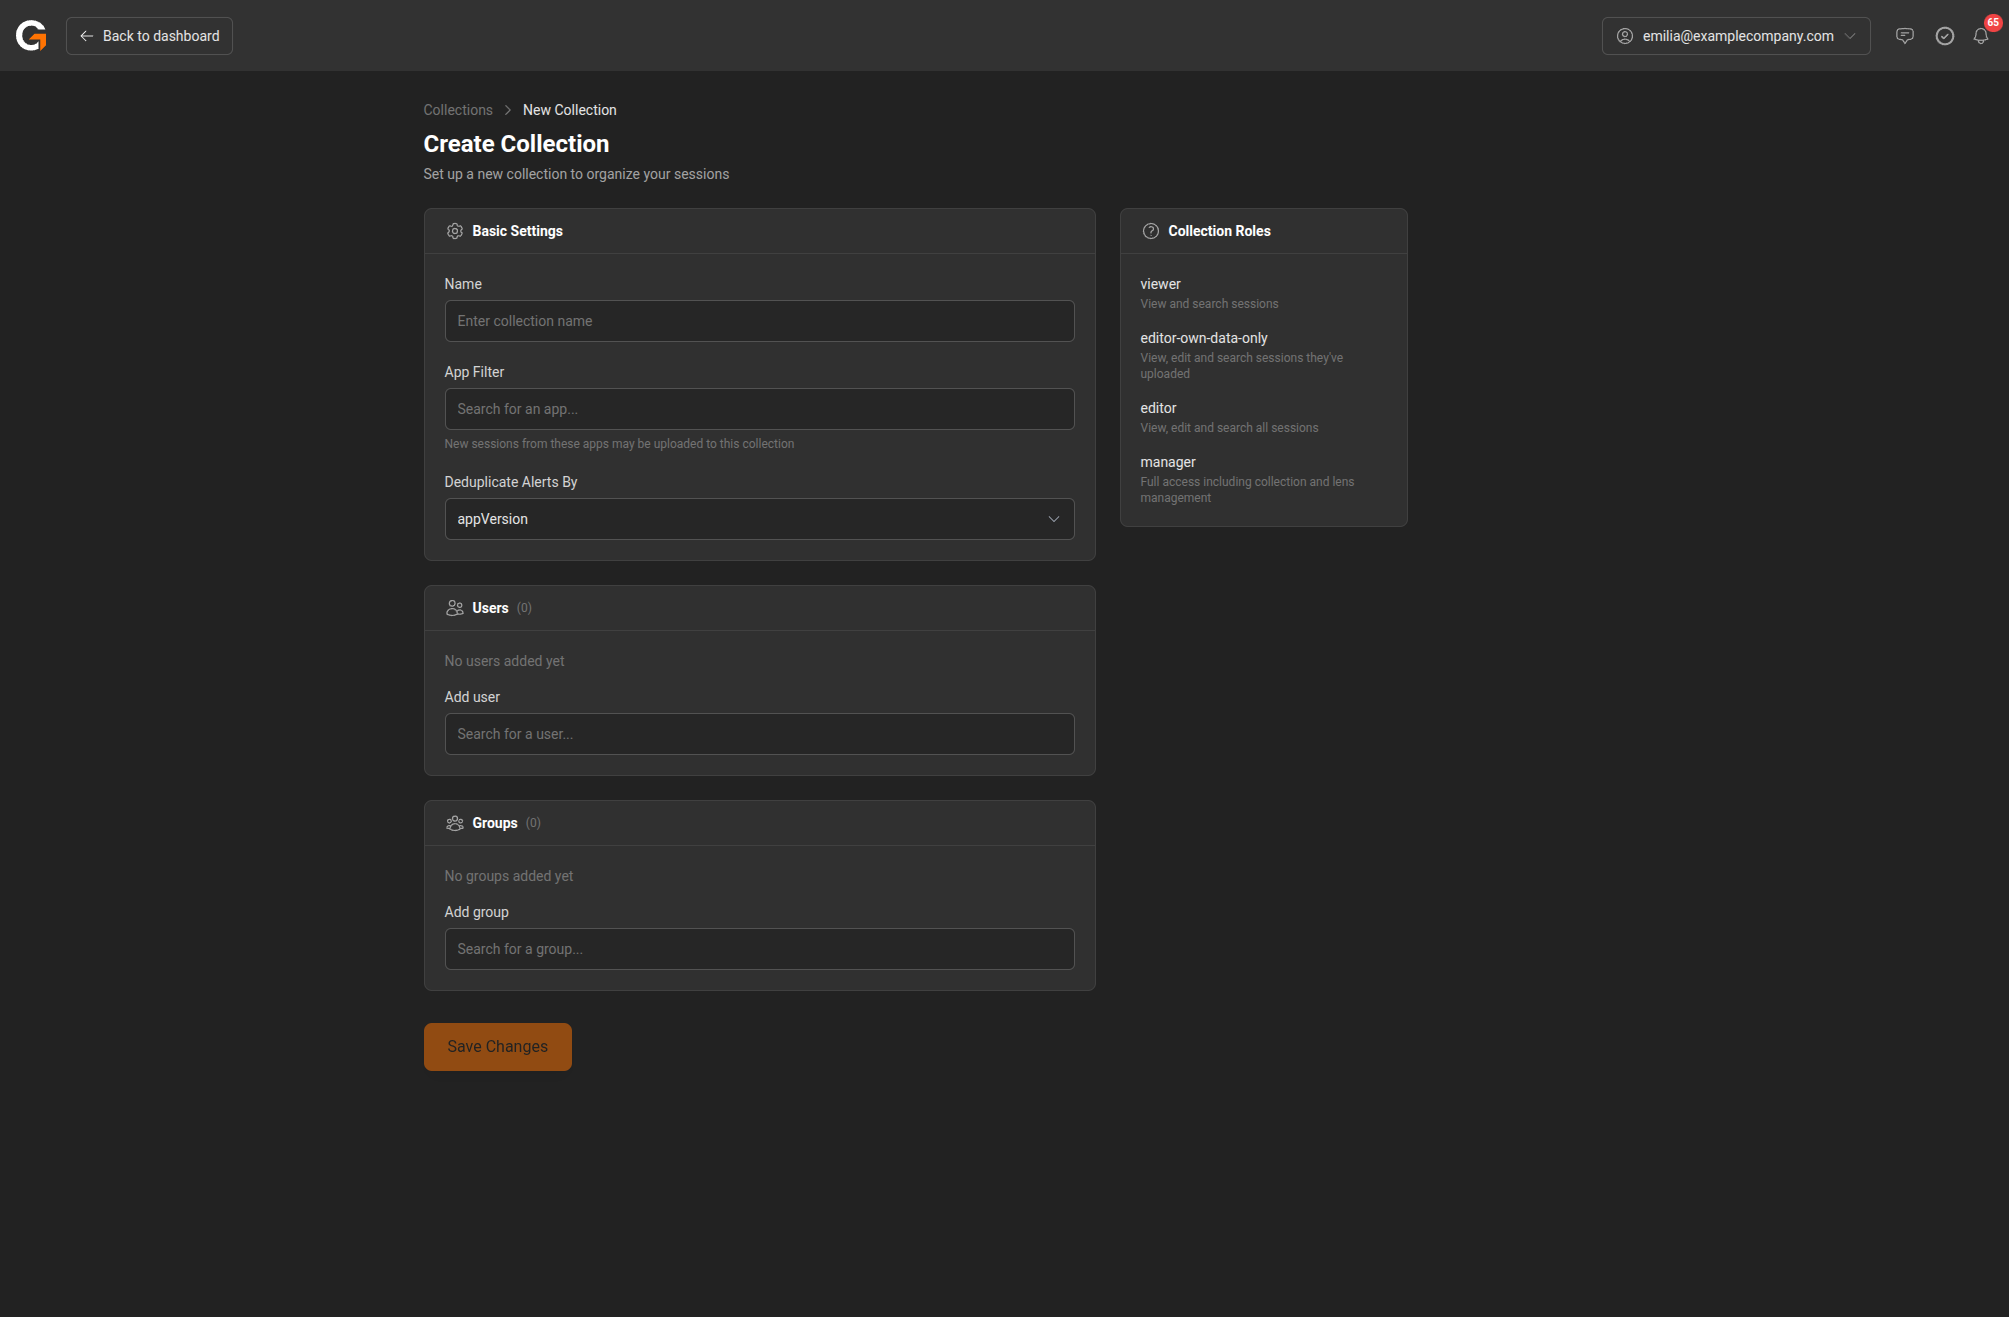Click the Groups section icon
The width and height of the screenshot is (2009, 1317).
pyautogui.click(x=454, y=823)
